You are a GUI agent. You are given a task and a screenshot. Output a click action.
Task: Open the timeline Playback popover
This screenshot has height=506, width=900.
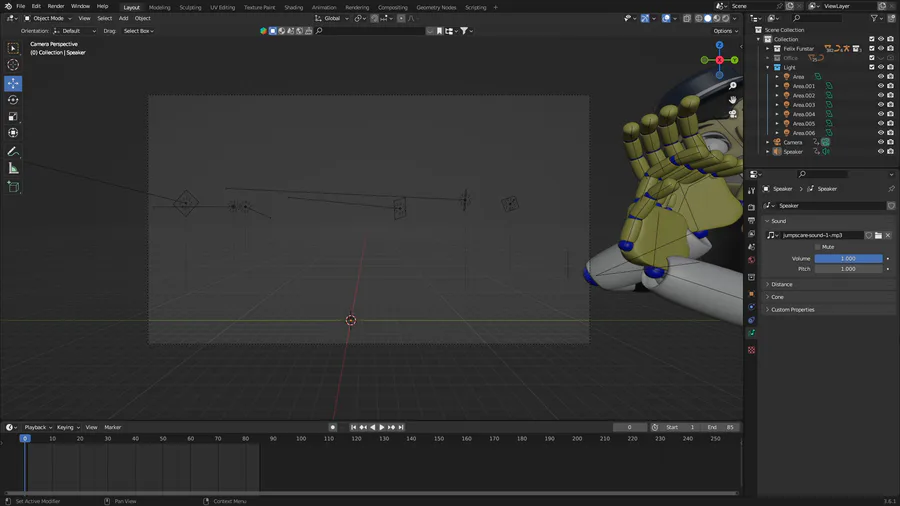point(38,427)
